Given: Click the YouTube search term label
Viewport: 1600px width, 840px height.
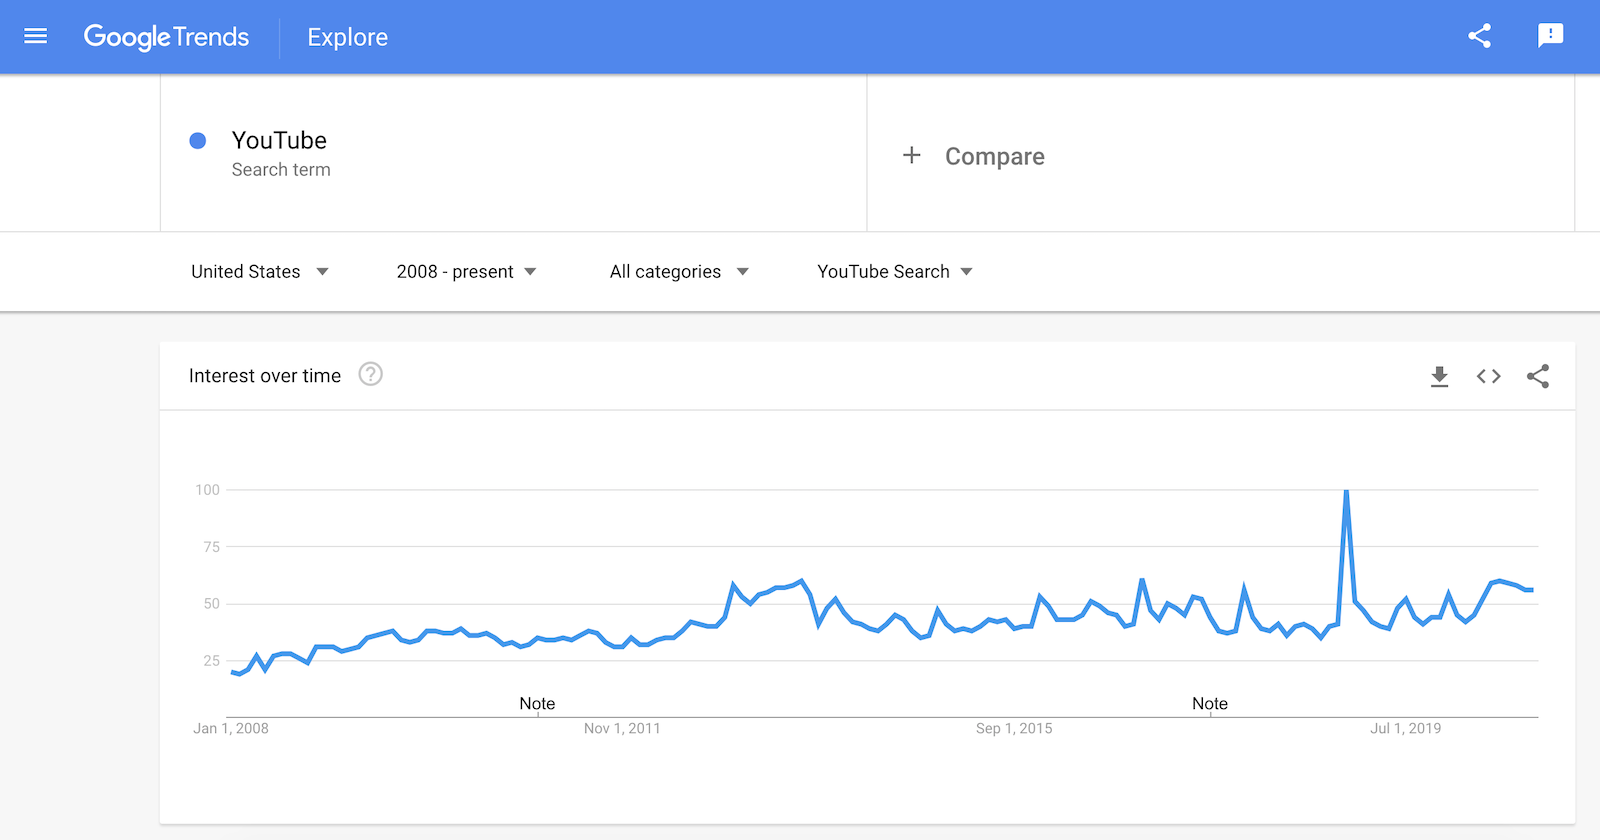Looking at the screenshot, I should [x=279, y=140].
